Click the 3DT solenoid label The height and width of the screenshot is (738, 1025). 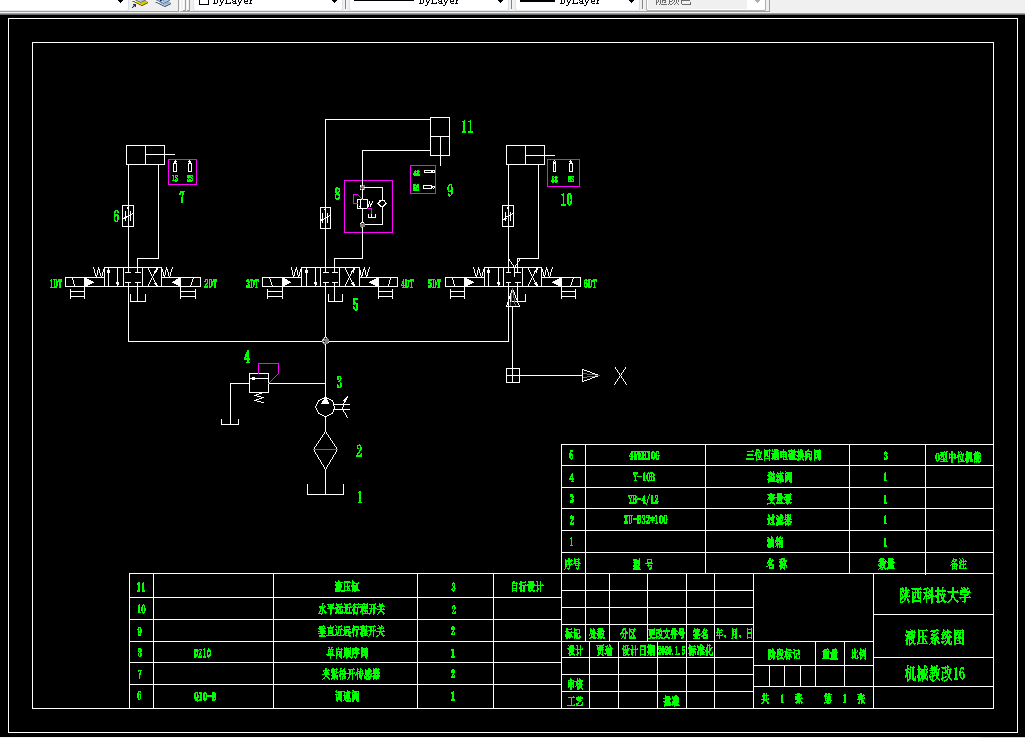[252, 284]
